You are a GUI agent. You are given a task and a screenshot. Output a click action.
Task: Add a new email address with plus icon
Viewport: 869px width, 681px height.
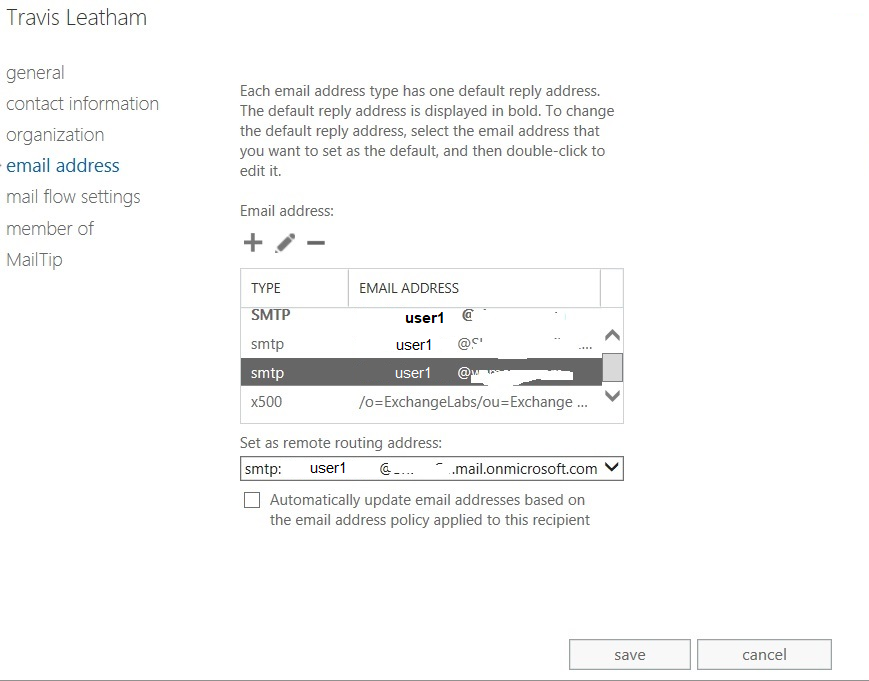click(x=253, y=243)
